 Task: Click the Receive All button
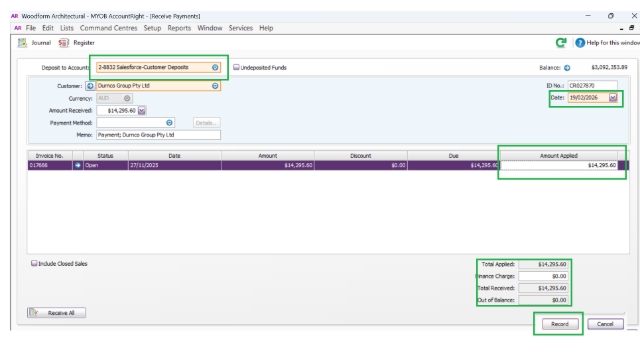click(x=56, y=313)
